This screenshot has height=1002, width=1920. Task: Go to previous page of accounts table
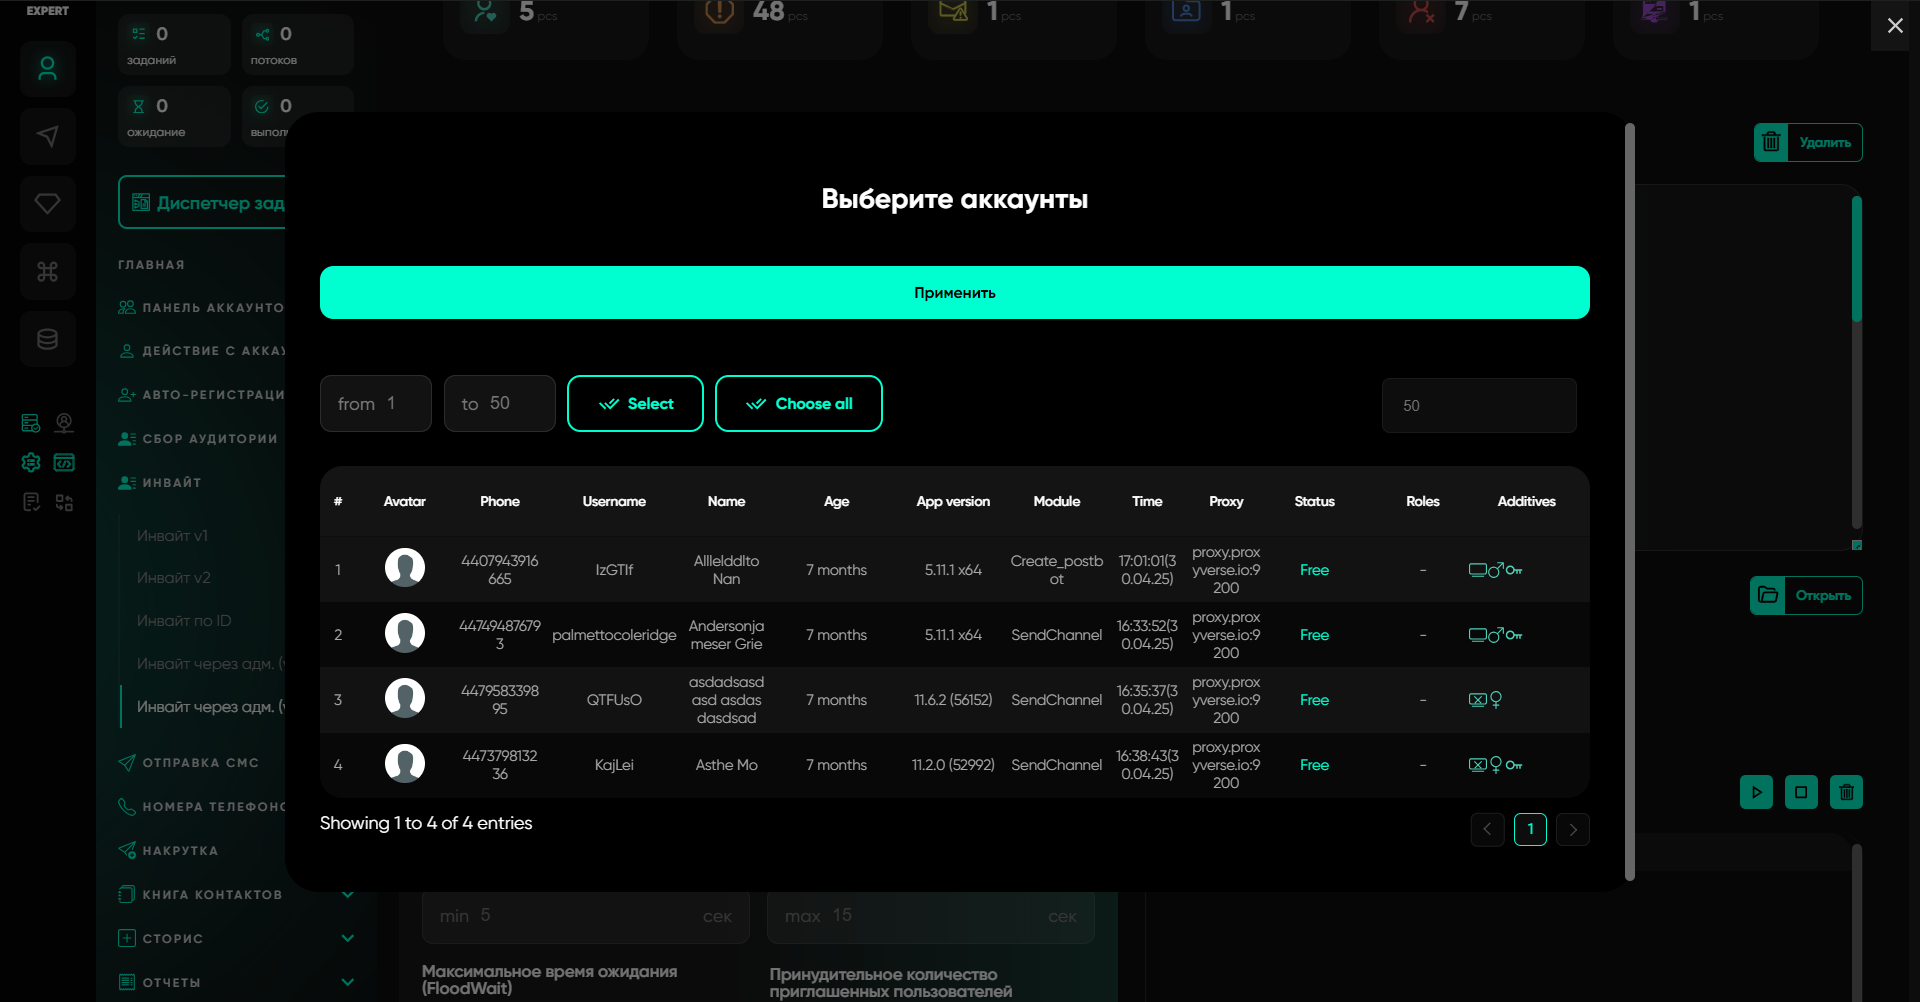tap(1487, 829)
